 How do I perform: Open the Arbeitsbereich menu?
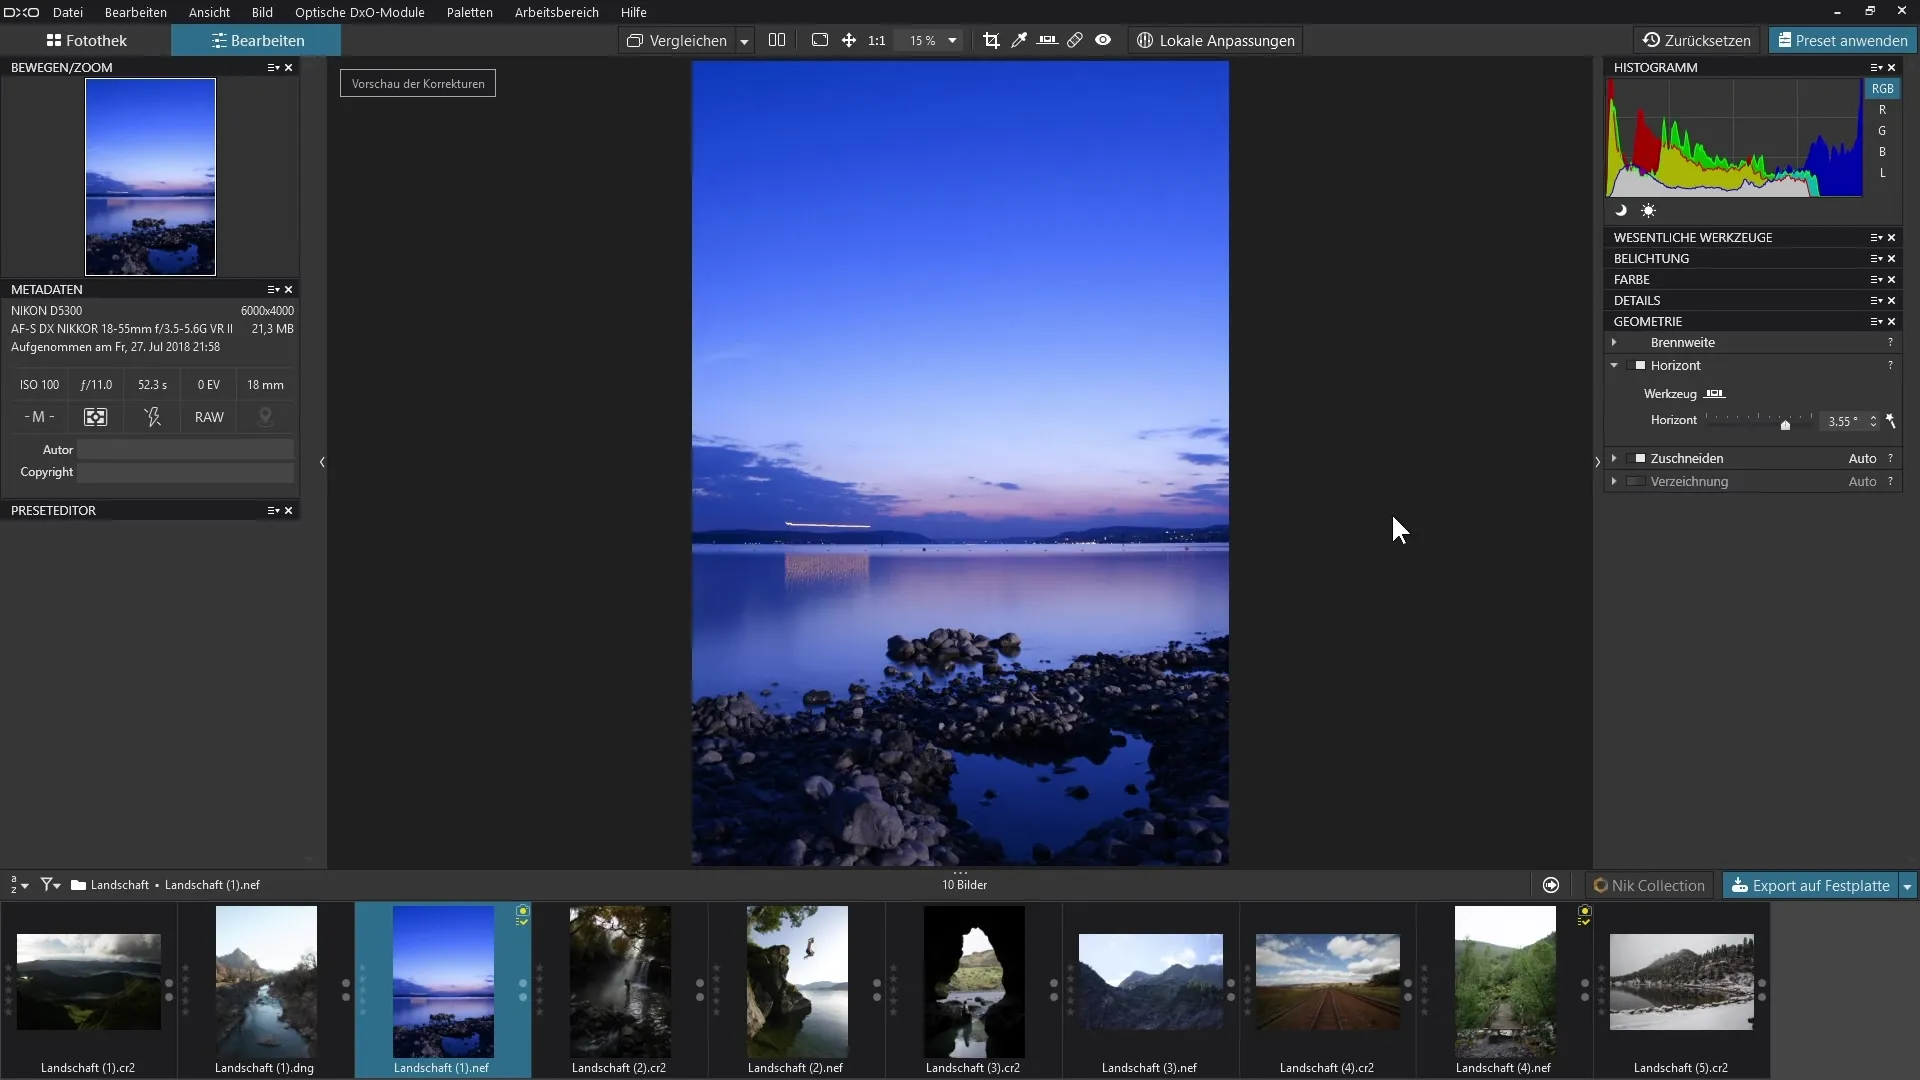point(556,12)
